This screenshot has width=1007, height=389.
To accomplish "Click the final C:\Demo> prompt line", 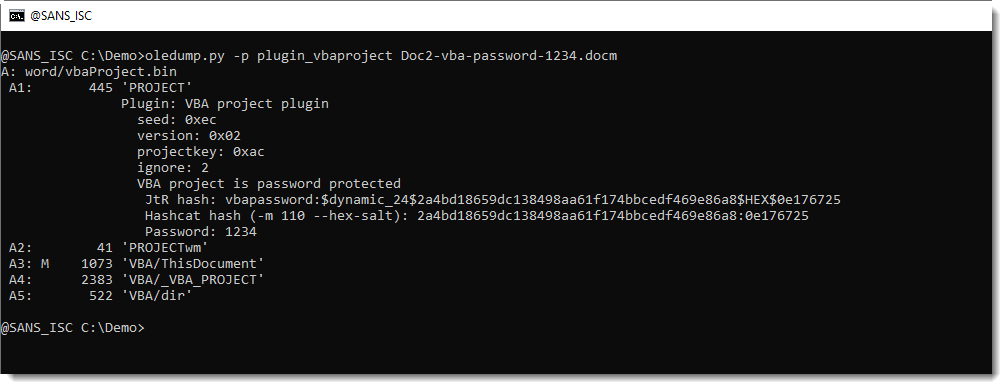I will tap(73, 328).
